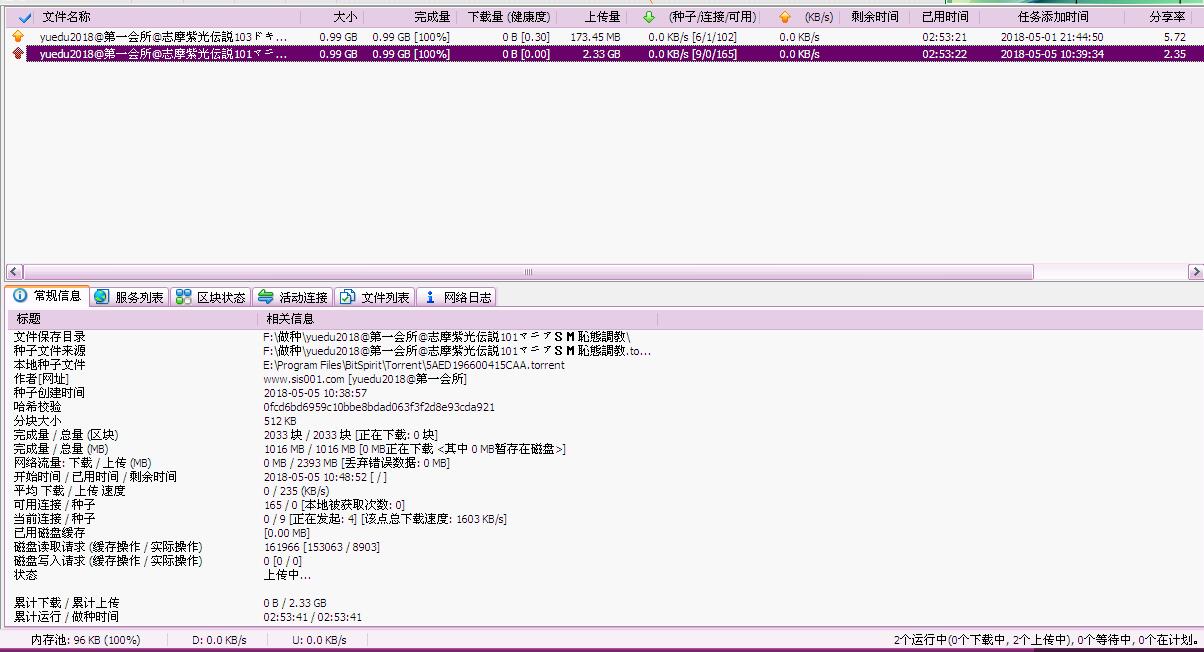Click the 相关信息 header in the details panel

290,319
